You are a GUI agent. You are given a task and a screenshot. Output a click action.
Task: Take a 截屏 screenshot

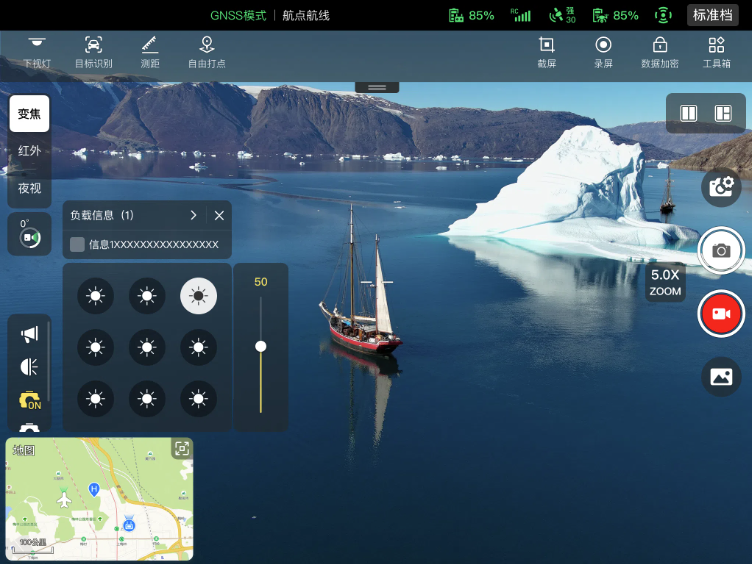tap(546, 51)
